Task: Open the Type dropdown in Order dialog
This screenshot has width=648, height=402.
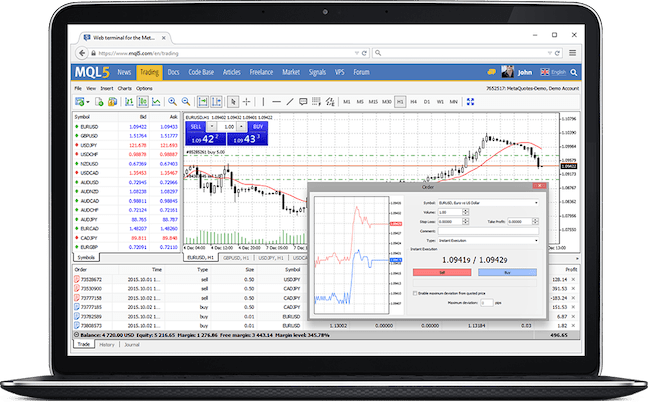Action: 488,240
